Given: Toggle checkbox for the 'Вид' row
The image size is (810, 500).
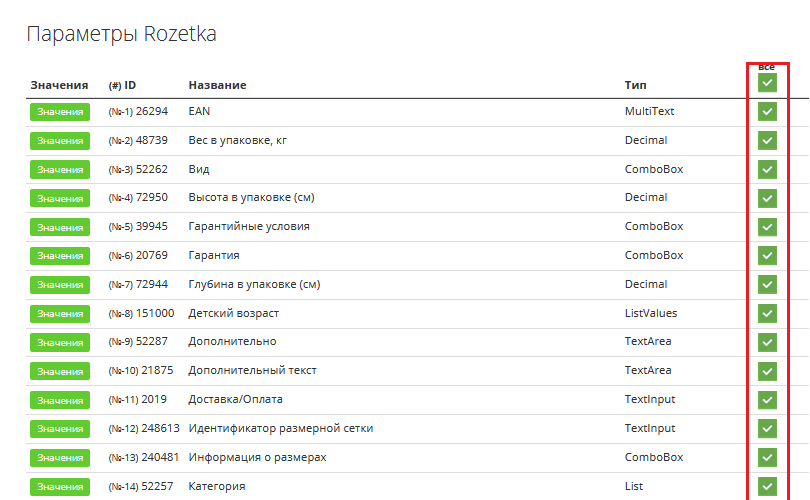Looking at the screenshot, I should coord(767,169).
